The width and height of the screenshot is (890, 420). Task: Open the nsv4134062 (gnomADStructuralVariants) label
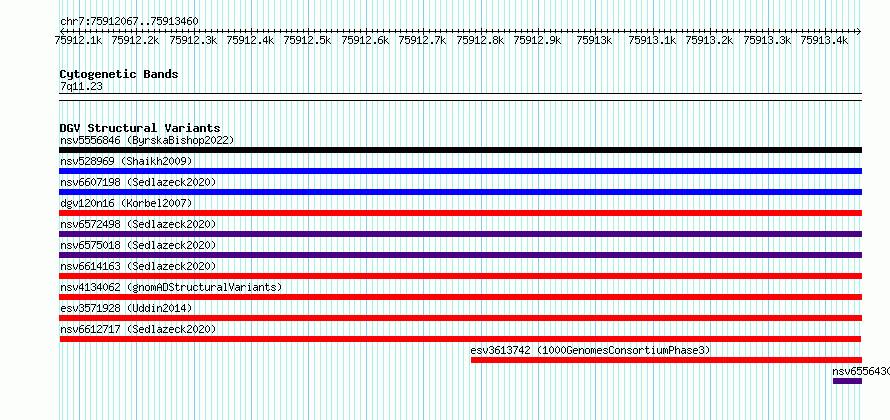[171, 287]
